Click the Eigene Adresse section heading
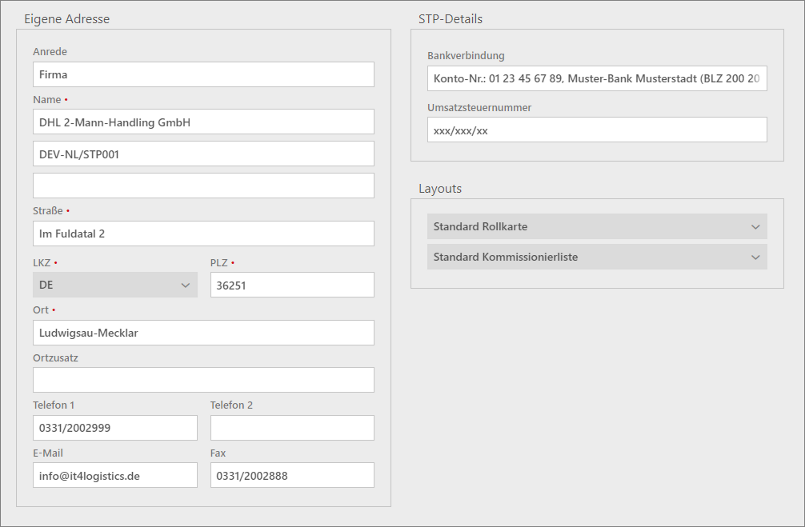This screenshot has height=527, width=805. tap(67, 19)
